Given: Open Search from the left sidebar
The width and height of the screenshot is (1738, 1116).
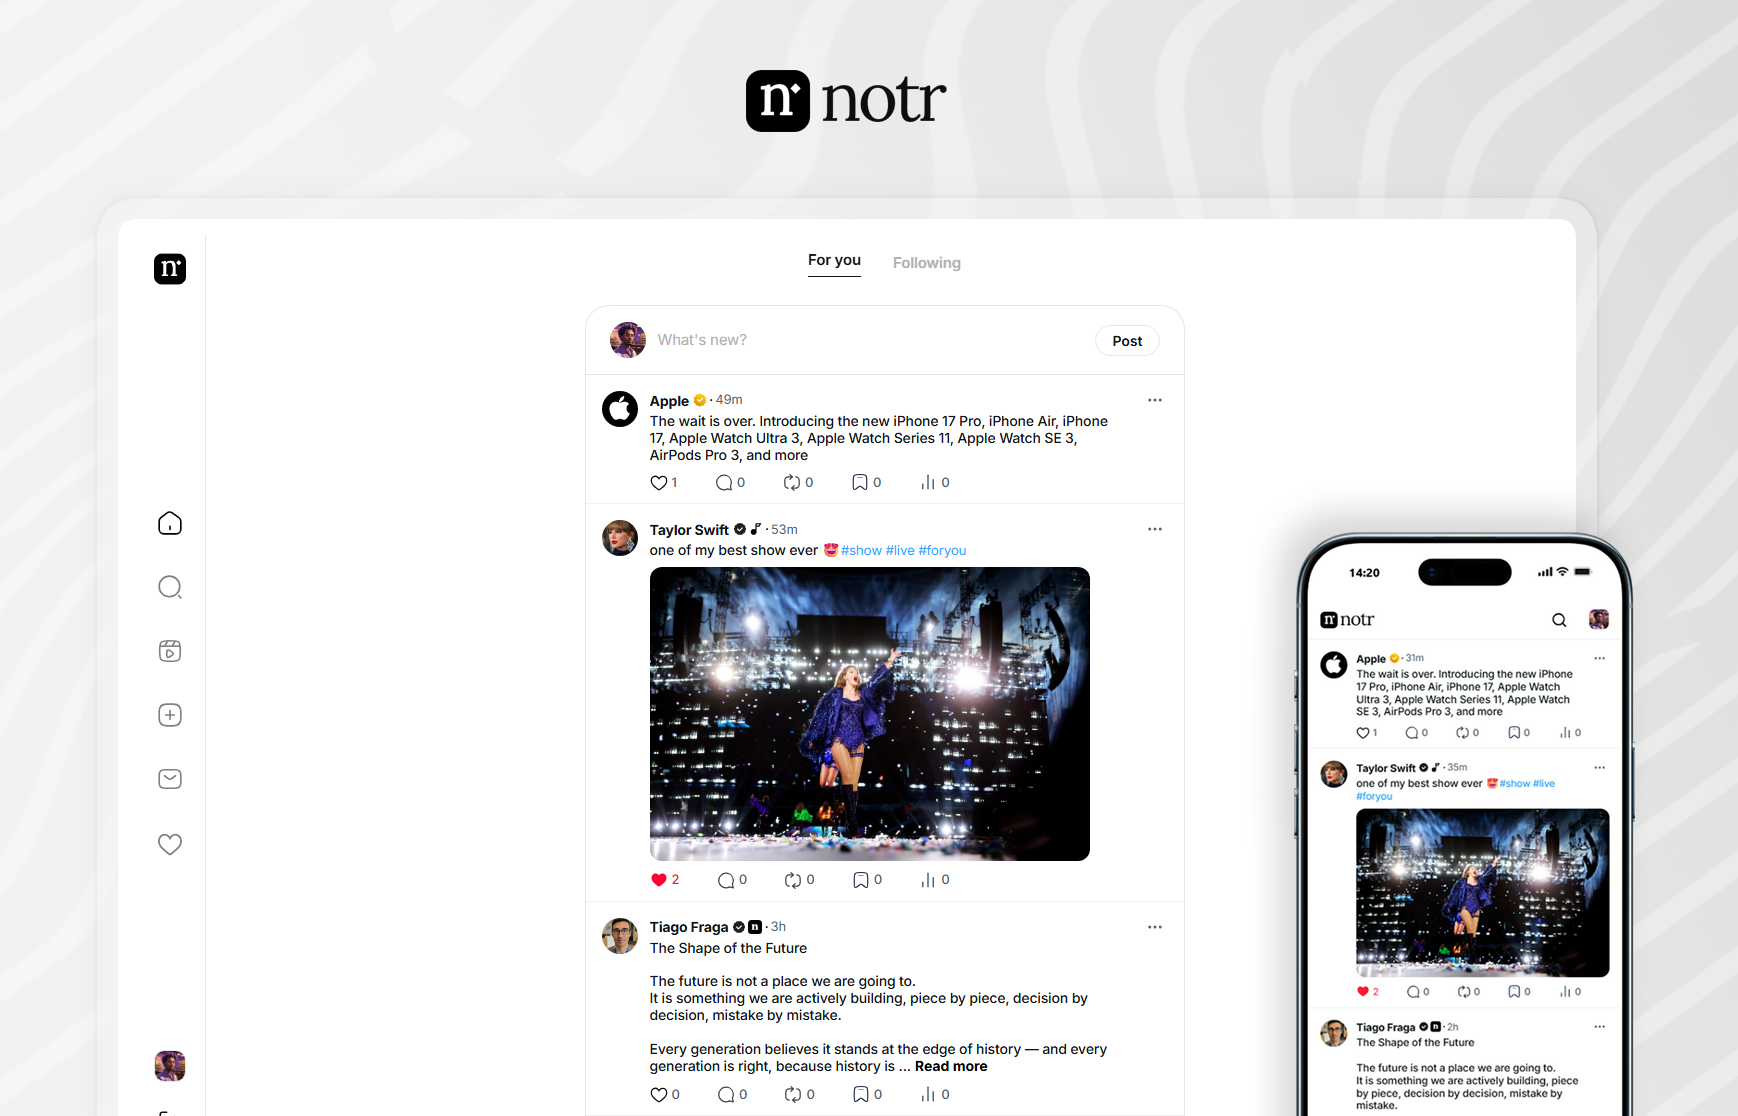Looking at the screenshot, I should 170,587.
